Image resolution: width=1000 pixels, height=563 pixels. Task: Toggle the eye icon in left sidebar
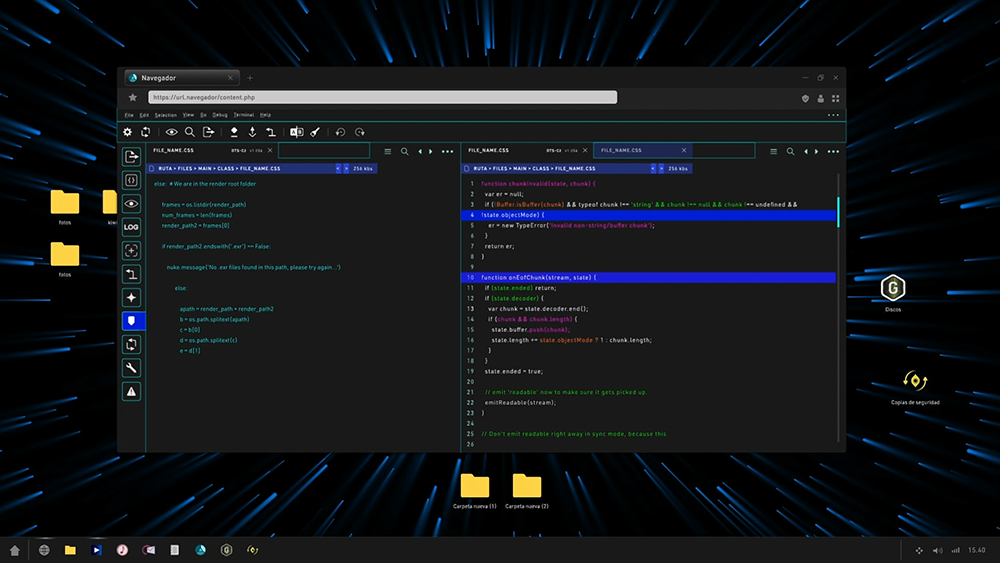(x=131, y=204)
